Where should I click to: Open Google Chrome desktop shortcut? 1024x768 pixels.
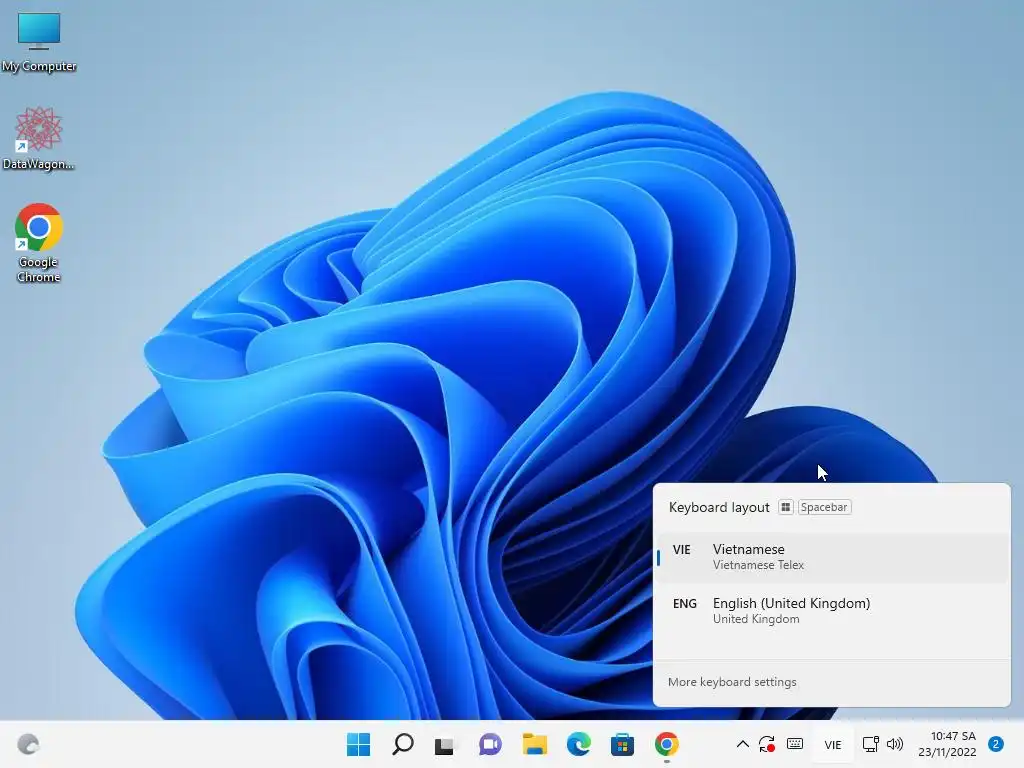tap(39, 243)
